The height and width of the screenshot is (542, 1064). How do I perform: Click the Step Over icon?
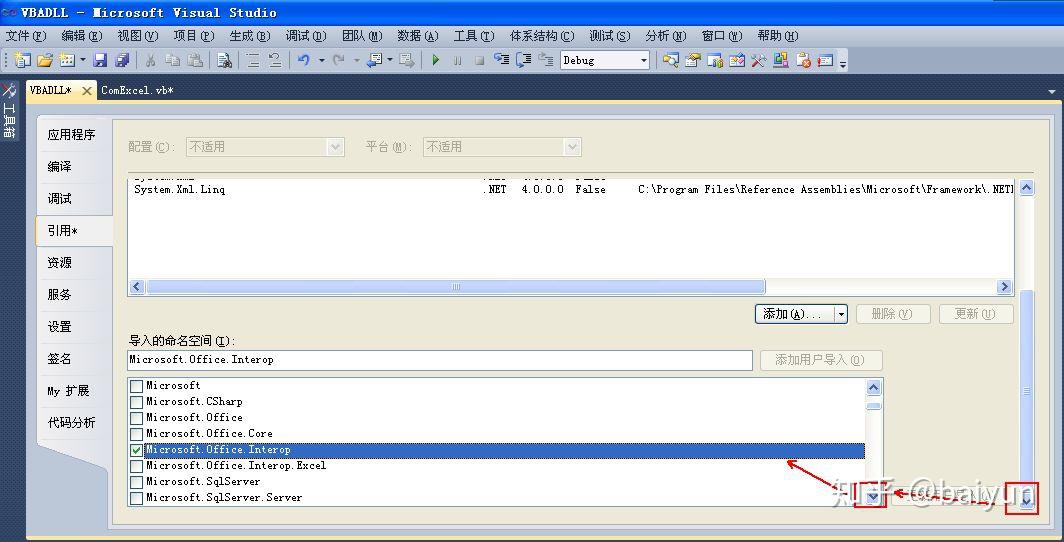coord(523,60)
